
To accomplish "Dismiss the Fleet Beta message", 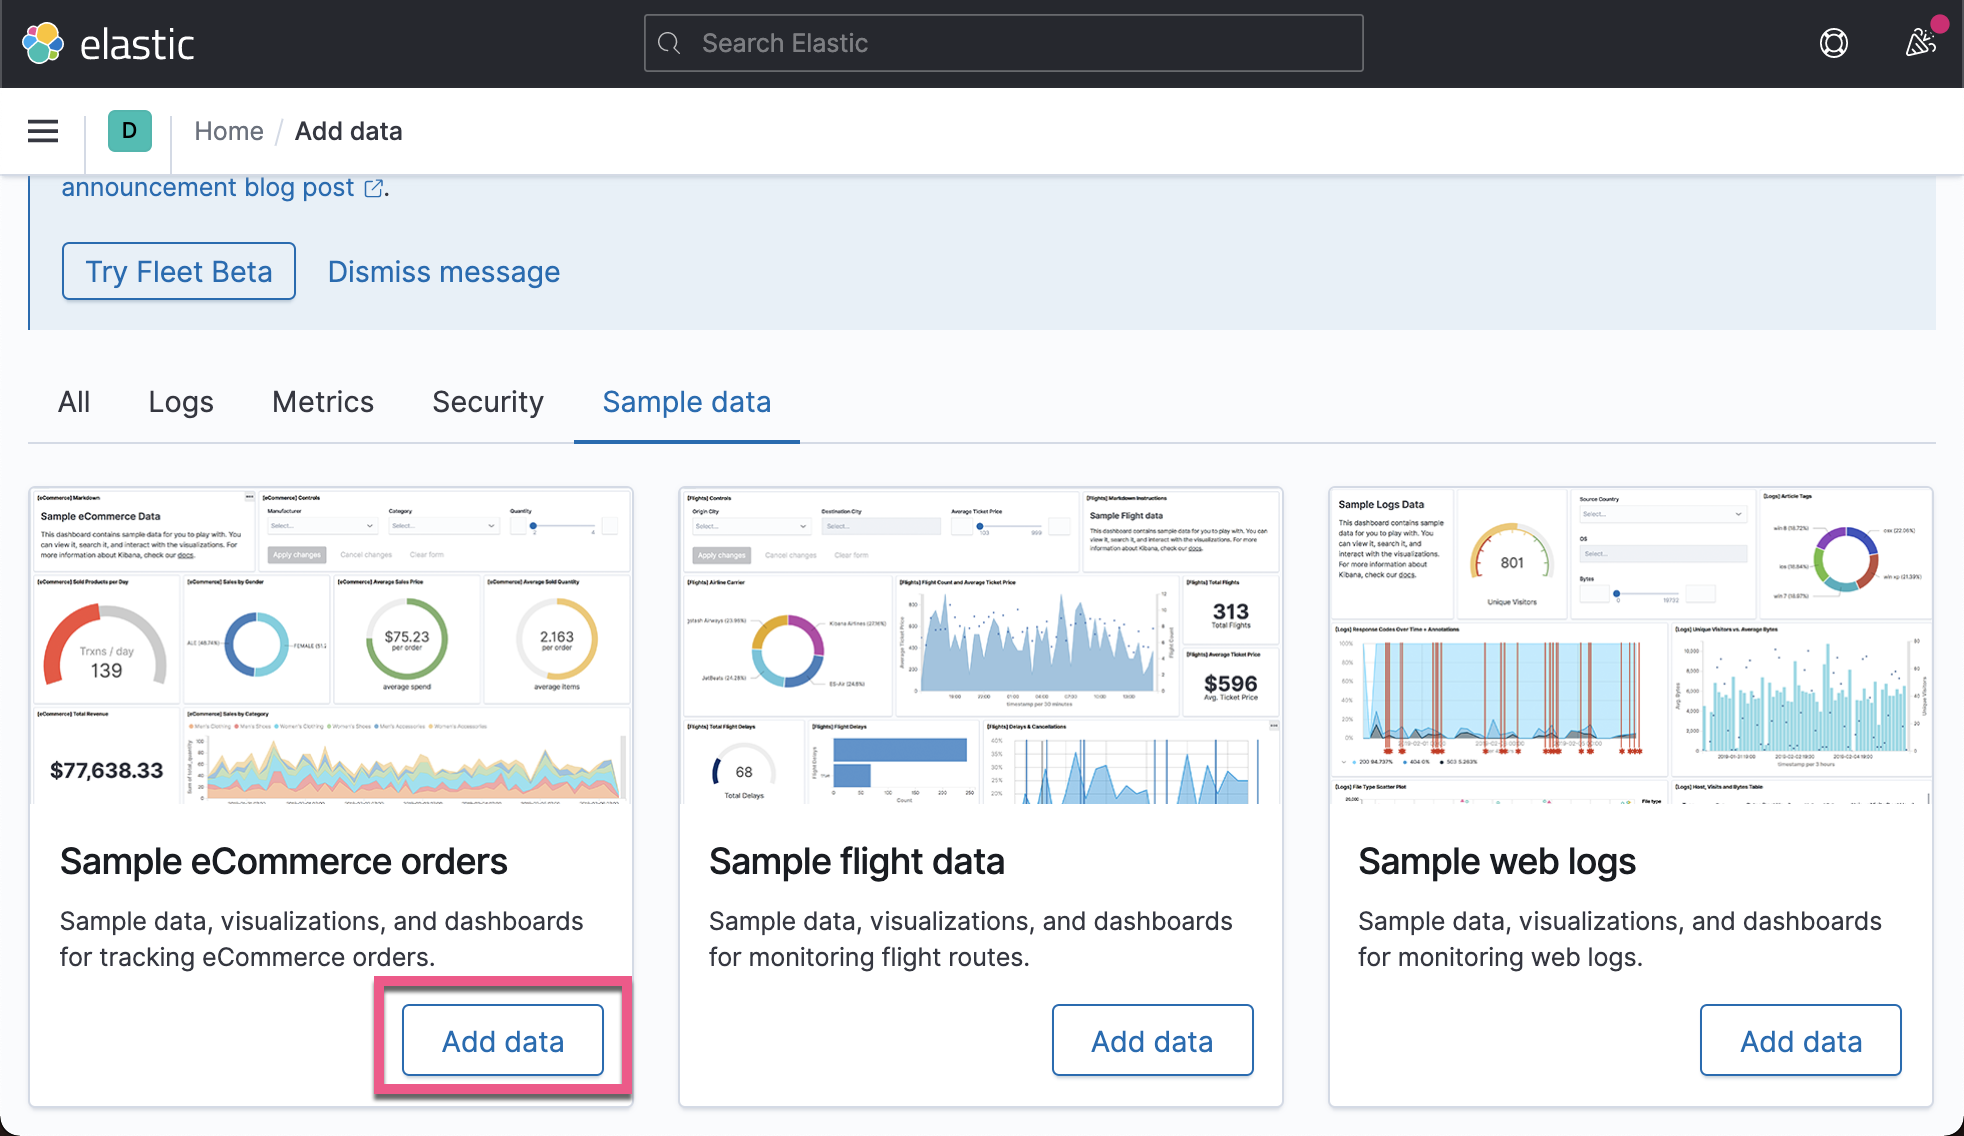I will 443,271.
